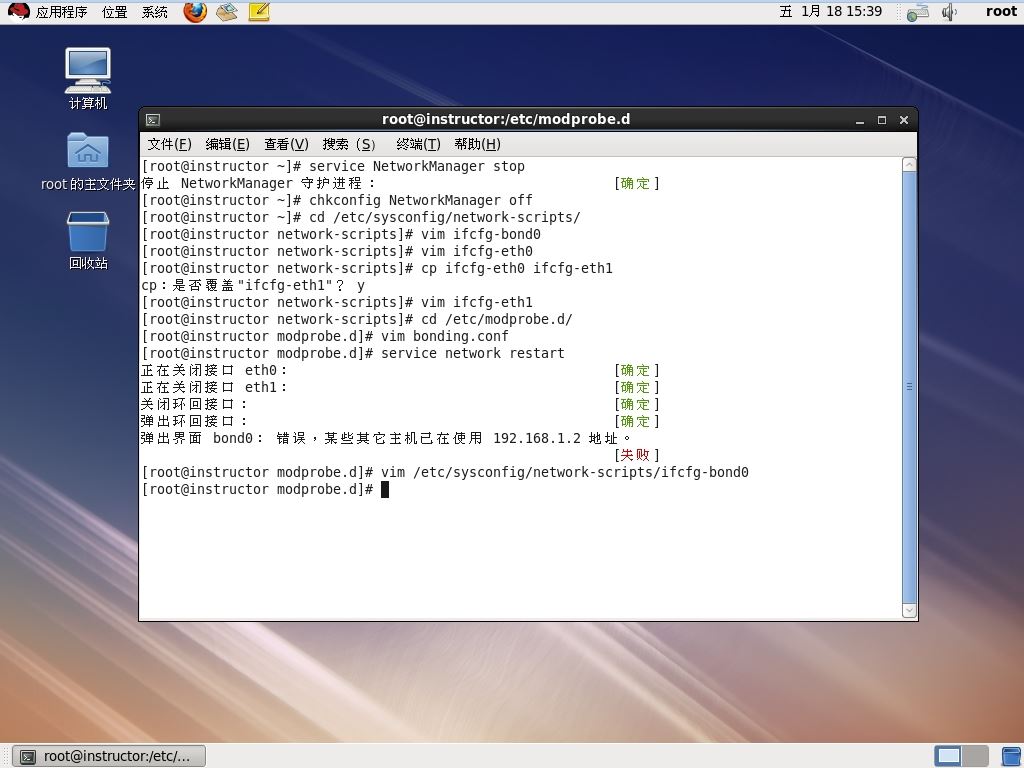Screen dimensions: 1024x768
Task: Click the Red Hat logo in the top panel
Action: coord(18,12)
